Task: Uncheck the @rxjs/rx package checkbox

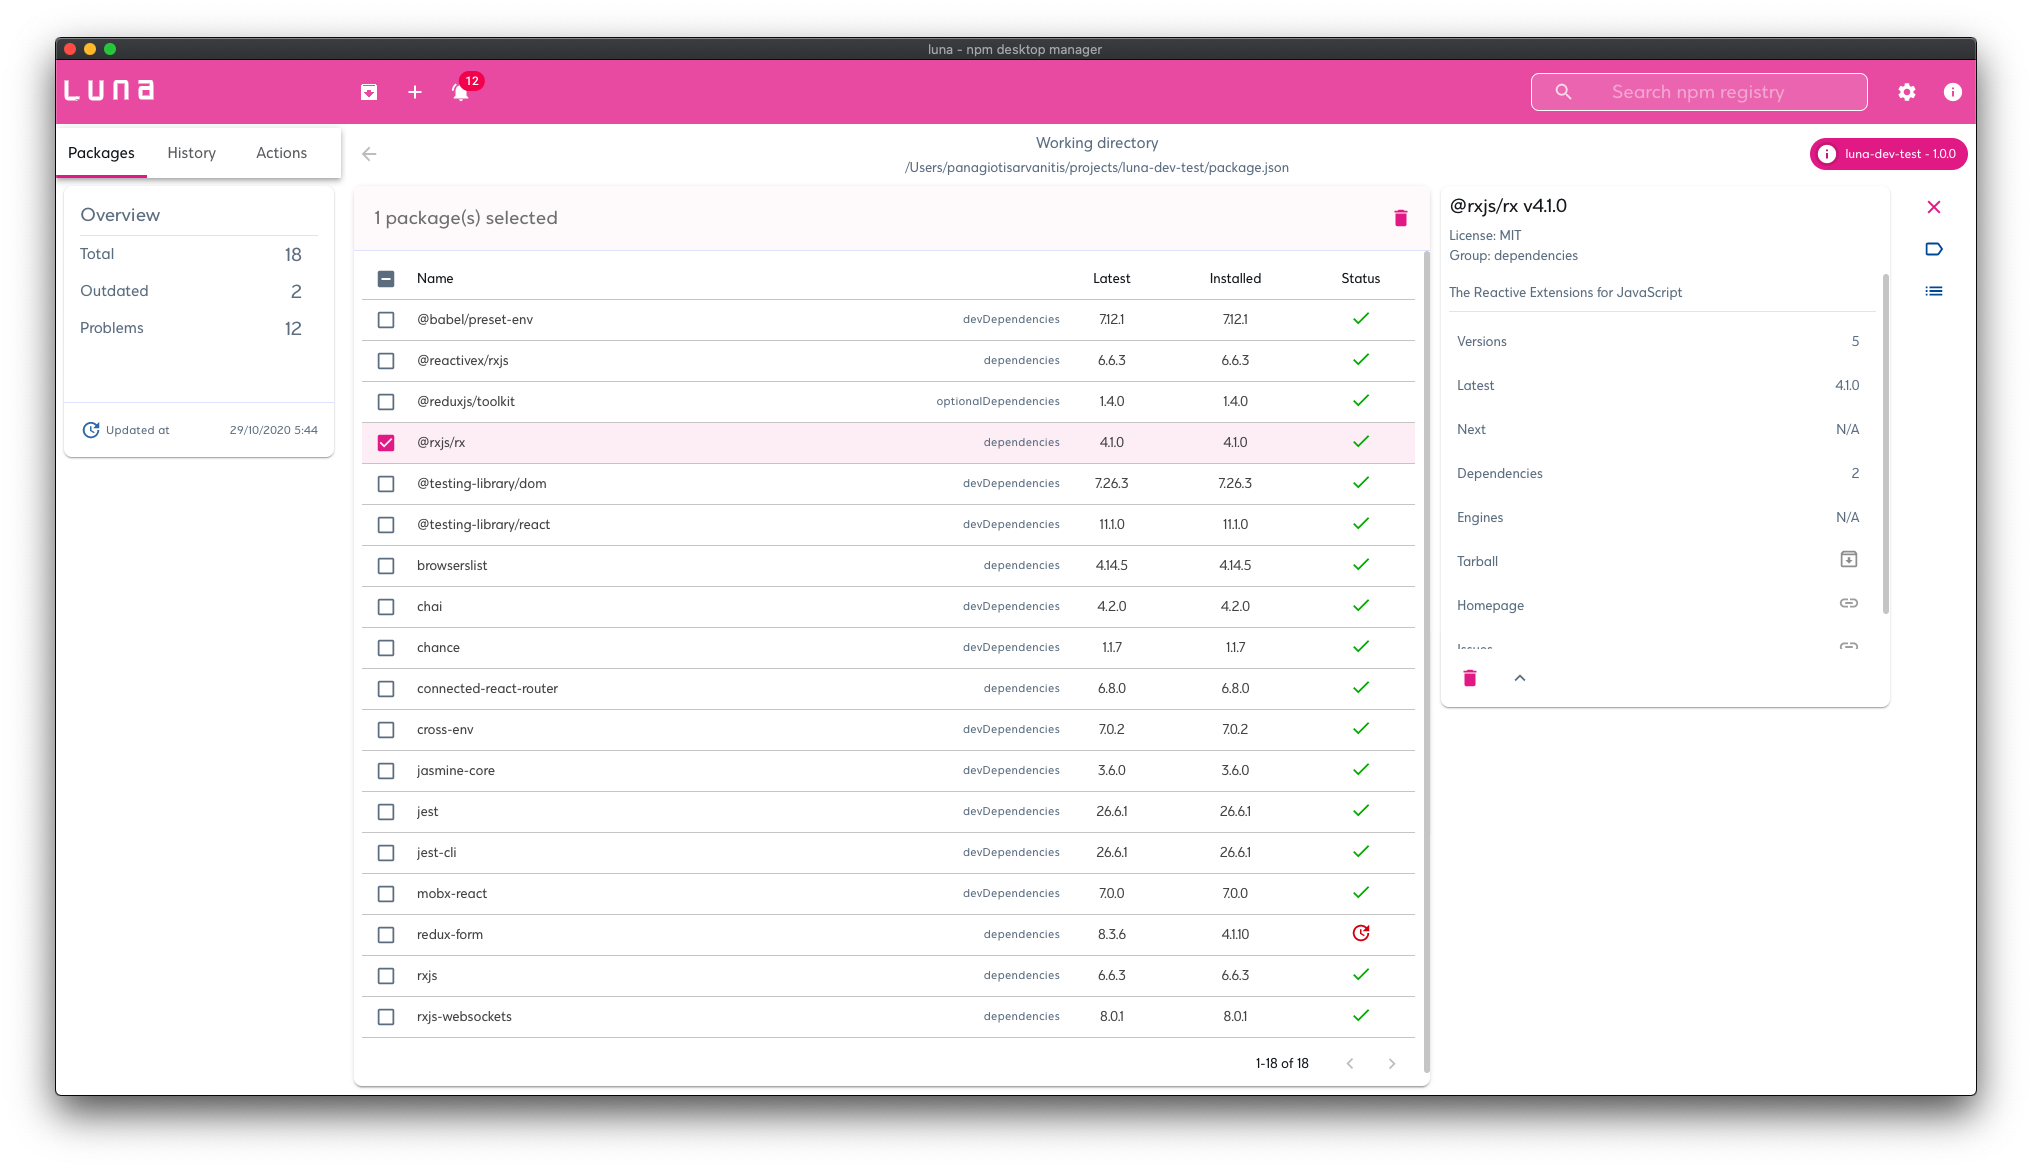Action: coord(386,442)
